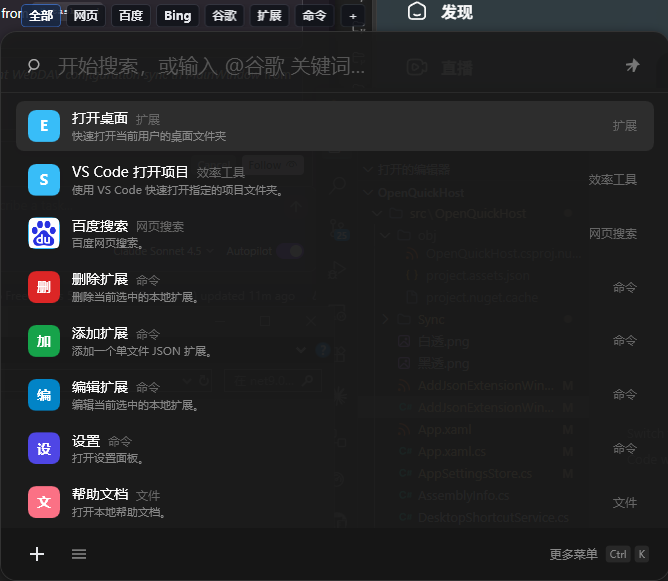The width and height of the screenshot is (668, 581).
Task: Select the 帮助文档 result title
Action: [100, 495]
